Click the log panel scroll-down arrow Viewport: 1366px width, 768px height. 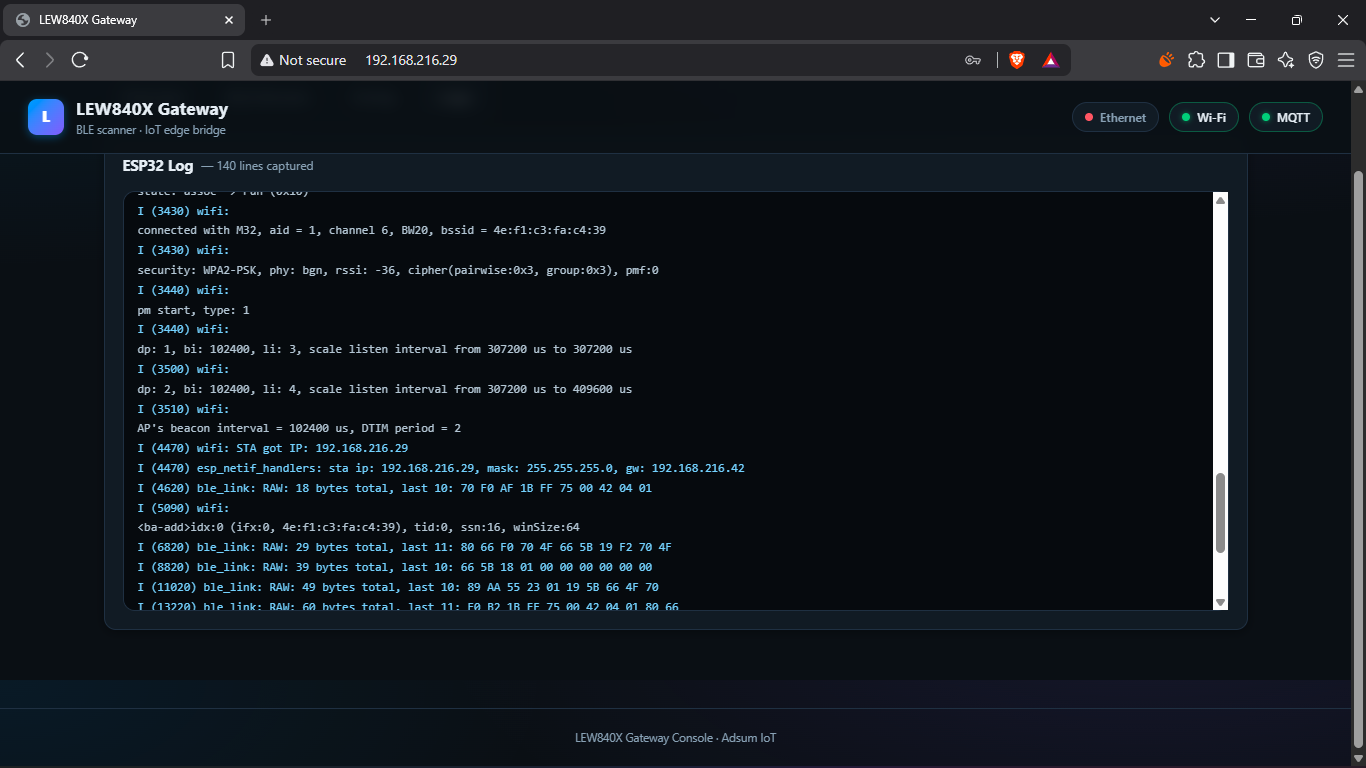click(x=1220, y=602)
